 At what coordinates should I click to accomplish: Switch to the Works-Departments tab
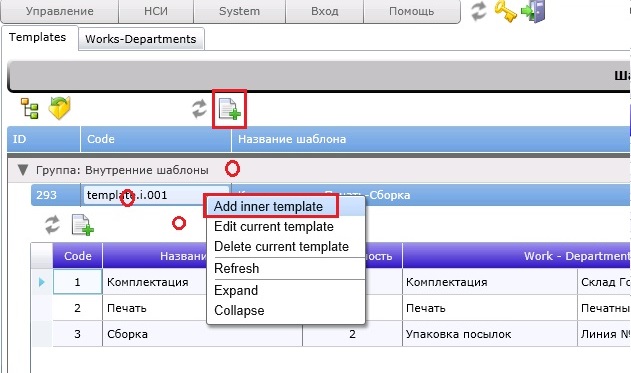pos(141,39)
